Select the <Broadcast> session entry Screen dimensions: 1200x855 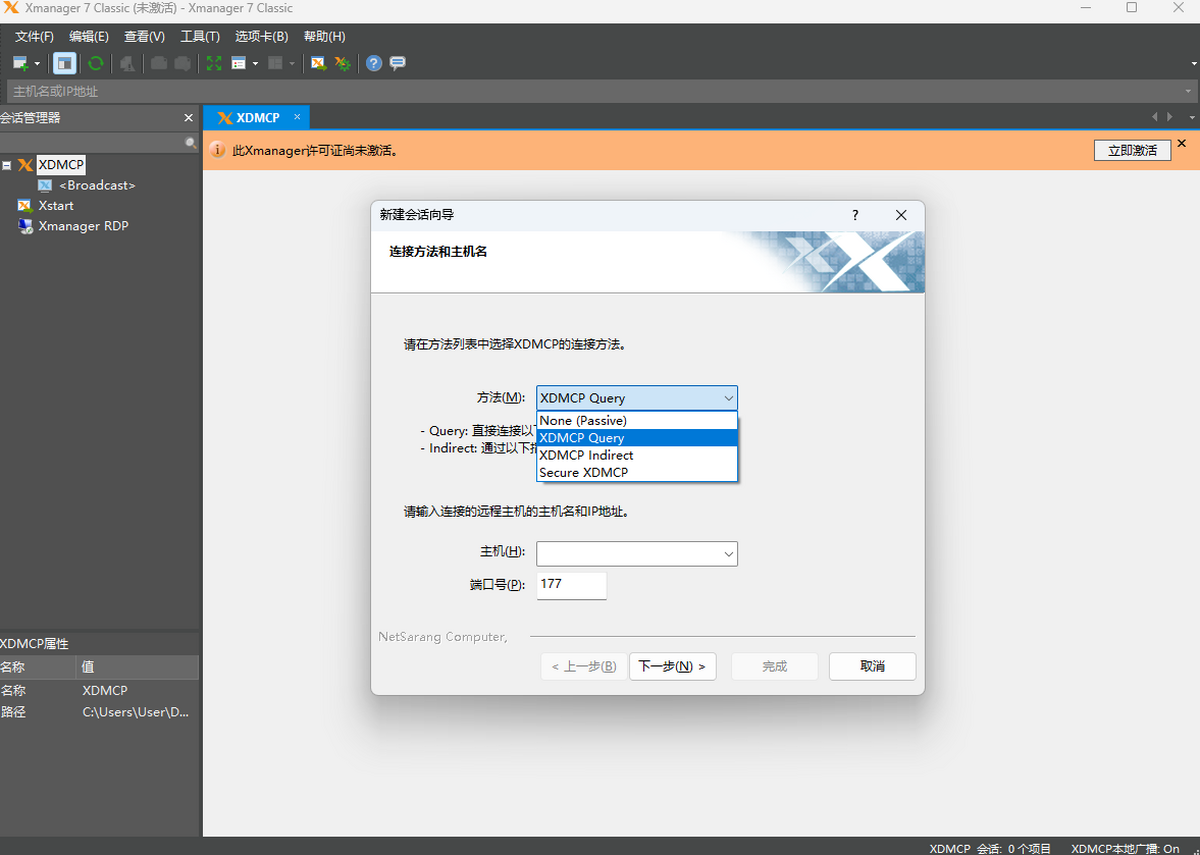tap(97, 185)
